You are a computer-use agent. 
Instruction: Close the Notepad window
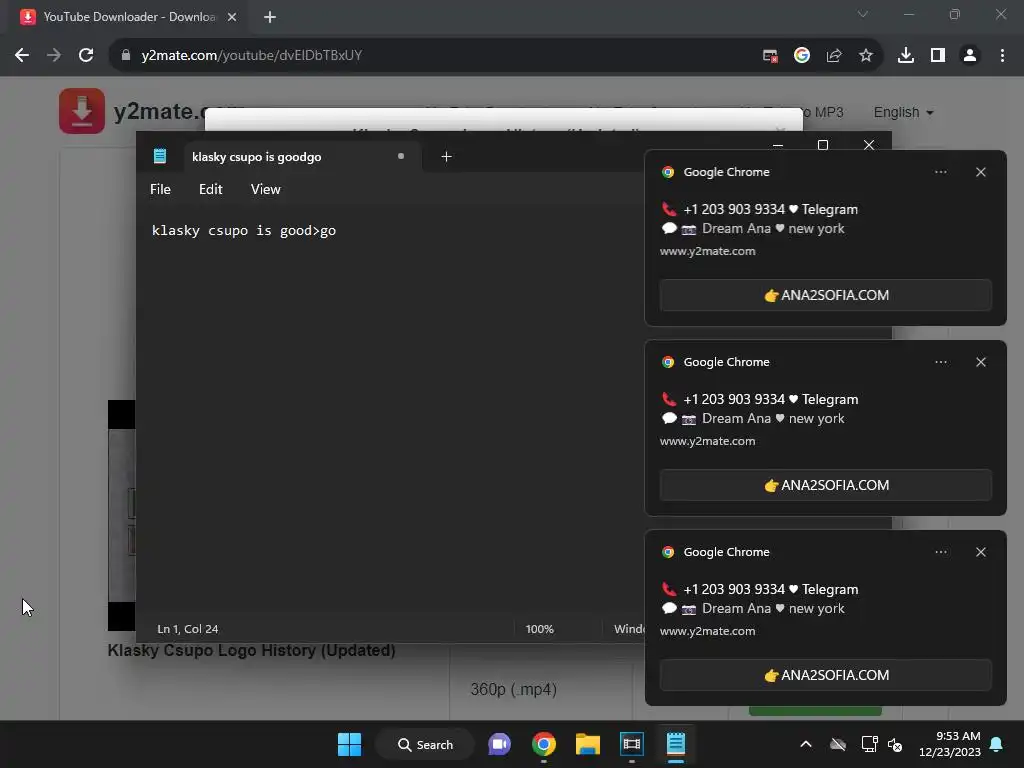pos(869,145)
